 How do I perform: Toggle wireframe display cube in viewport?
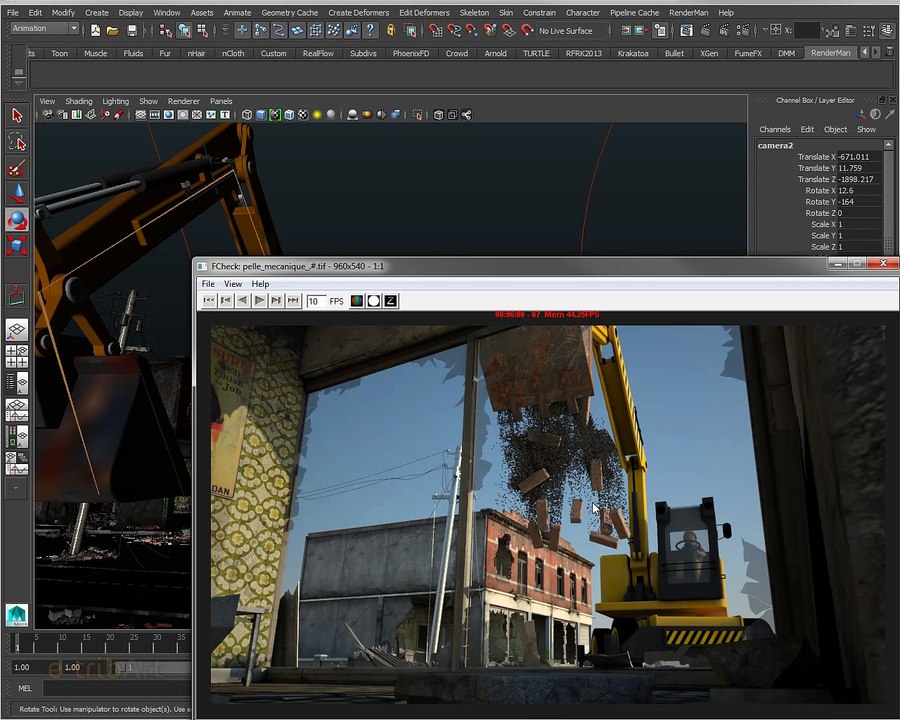tap(247, 115)
